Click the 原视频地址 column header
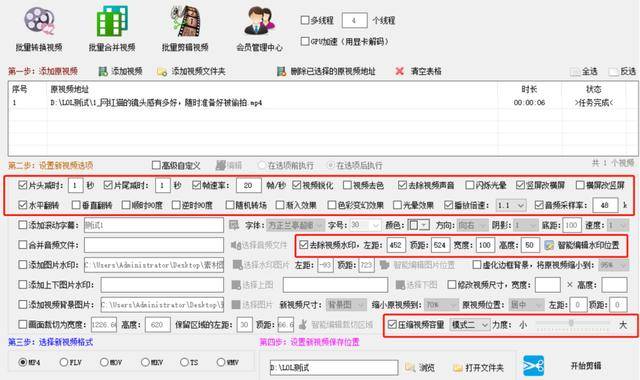This screenshot has width=640, height=380. coord(70,89)
